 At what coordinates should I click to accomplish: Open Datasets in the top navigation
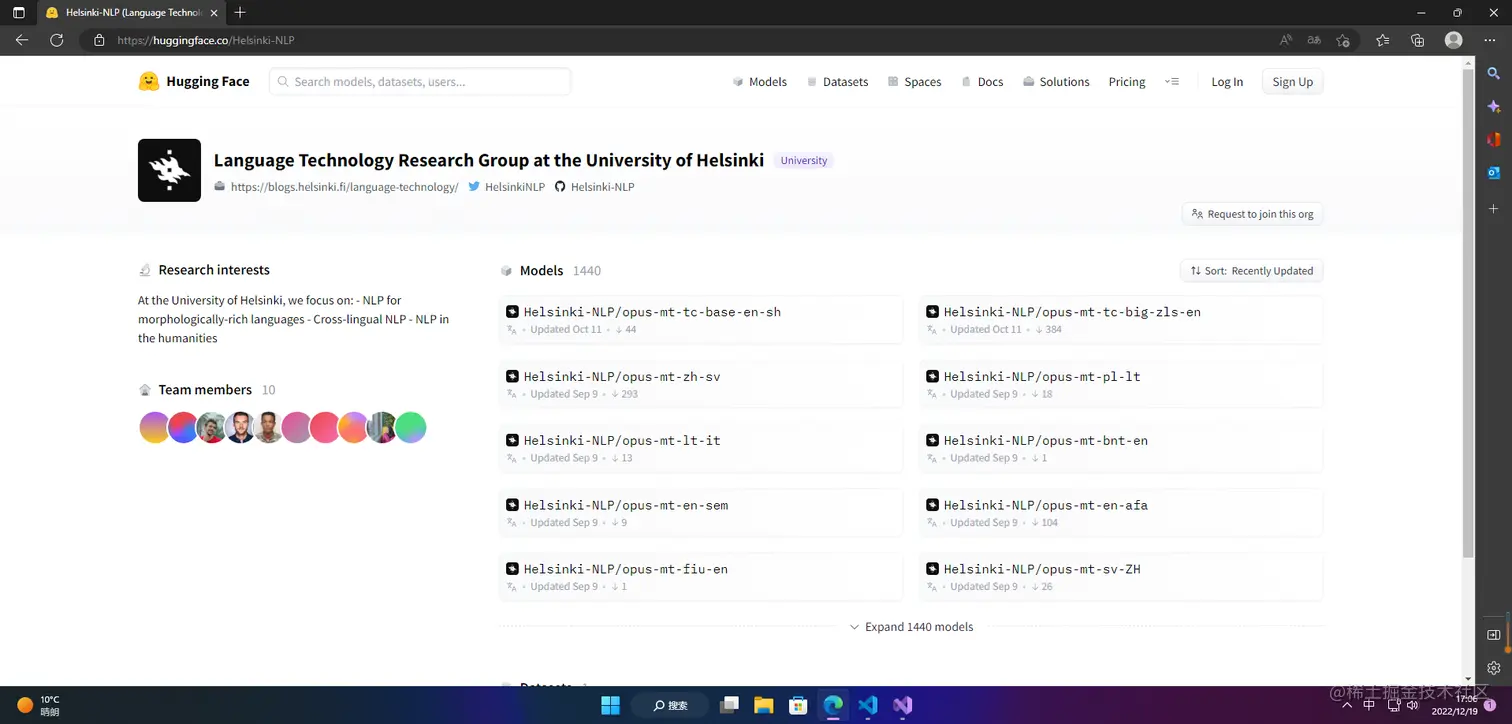click(x=837, y=82)
